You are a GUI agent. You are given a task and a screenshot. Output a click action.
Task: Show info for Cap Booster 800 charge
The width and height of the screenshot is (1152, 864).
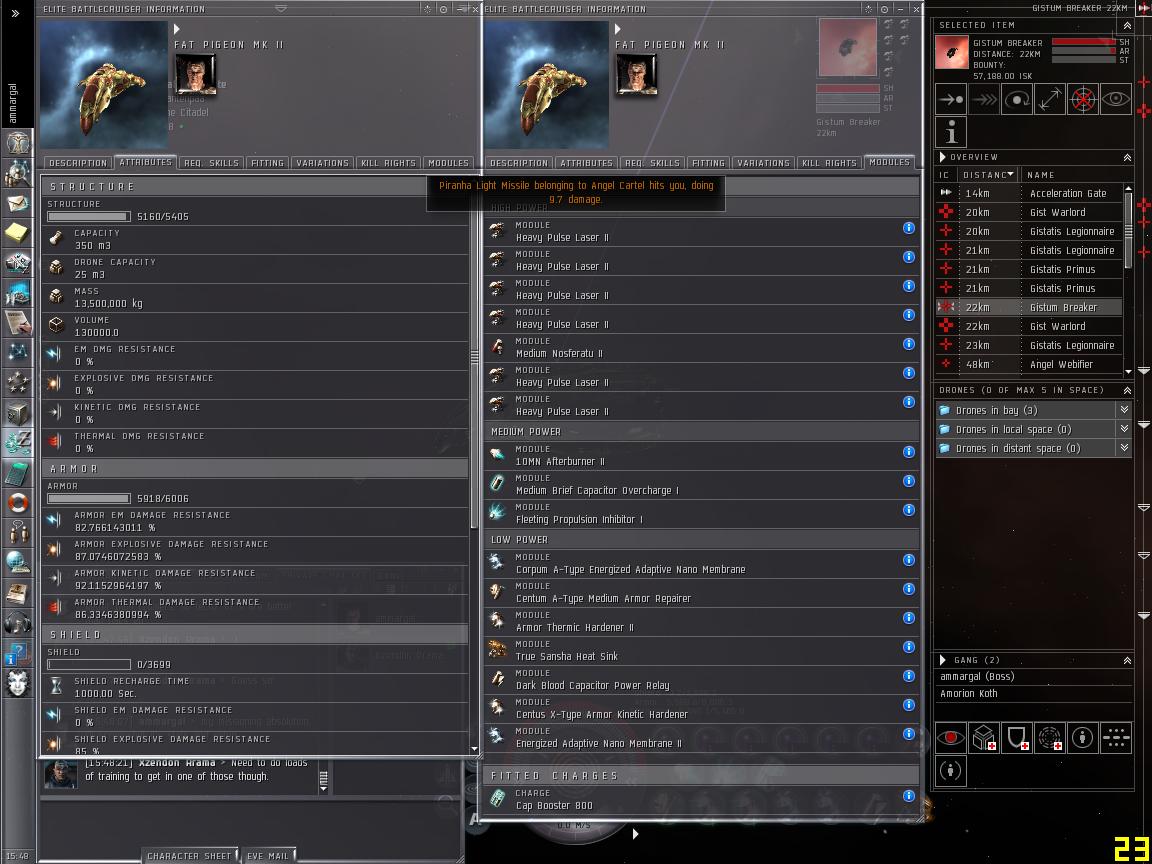[x=909, y=796]
